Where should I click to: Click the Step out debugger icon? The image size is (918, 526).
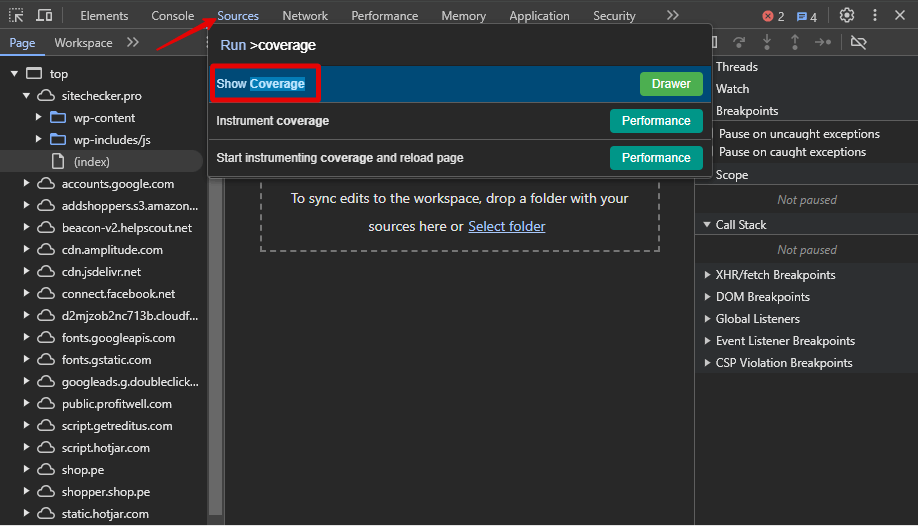point(794,42)
